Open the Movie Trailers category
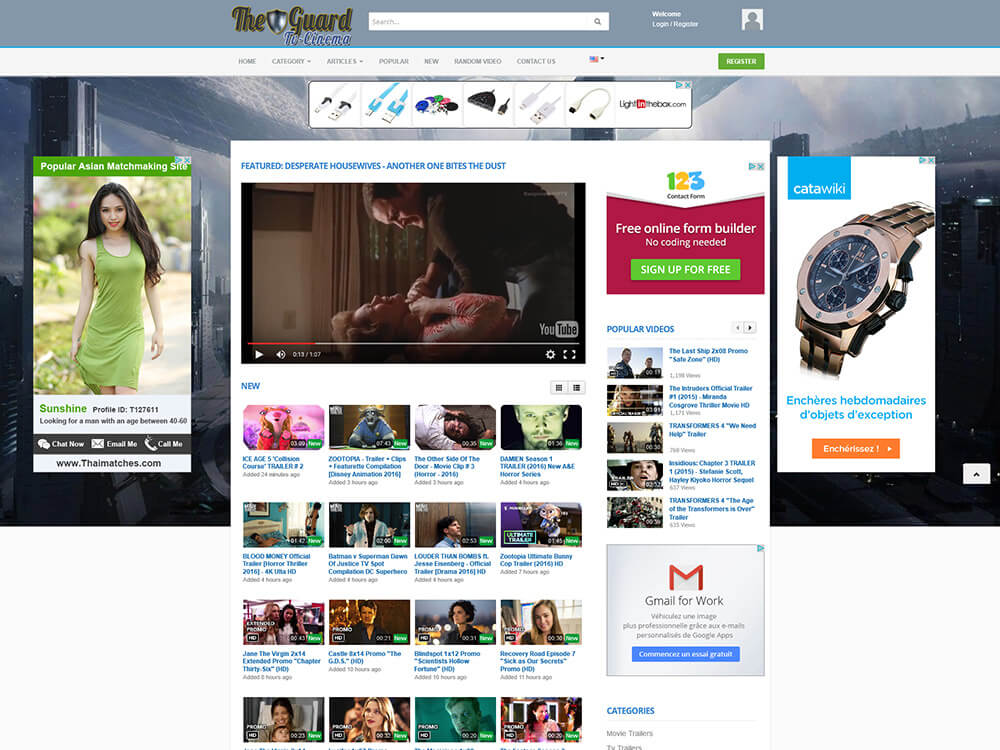The height and width of the screenshot is (750, 1000). coord(629,733)
